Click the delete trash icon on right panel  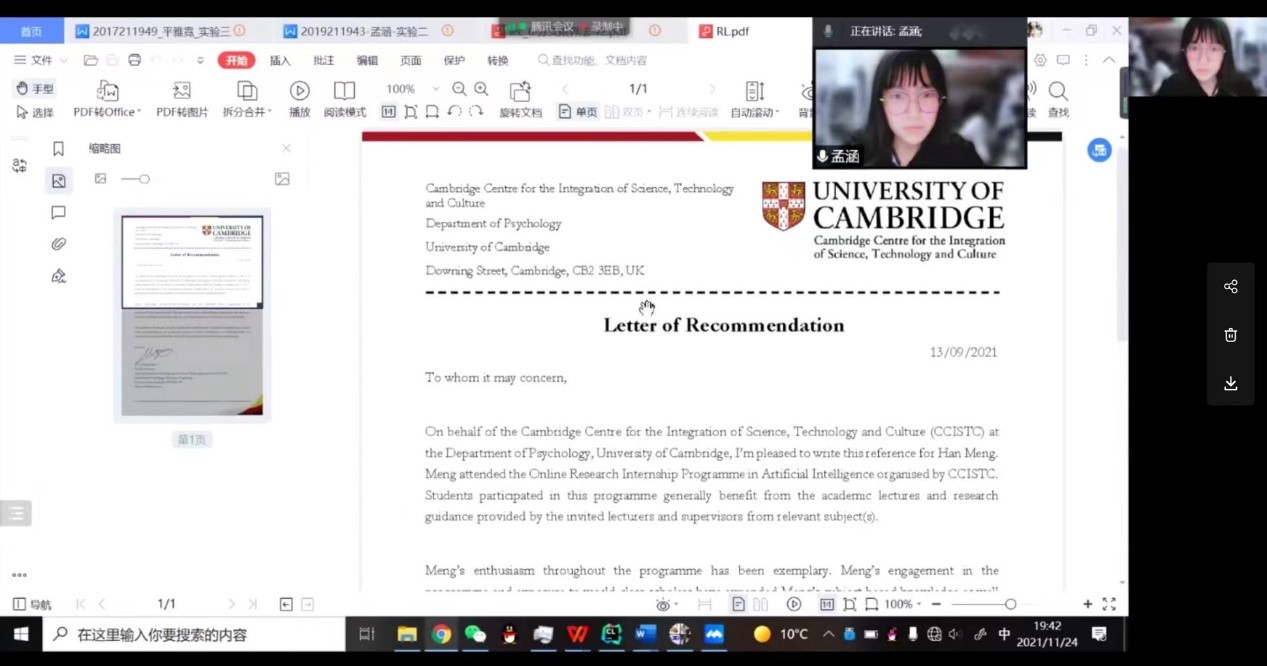pos(1230,335)
